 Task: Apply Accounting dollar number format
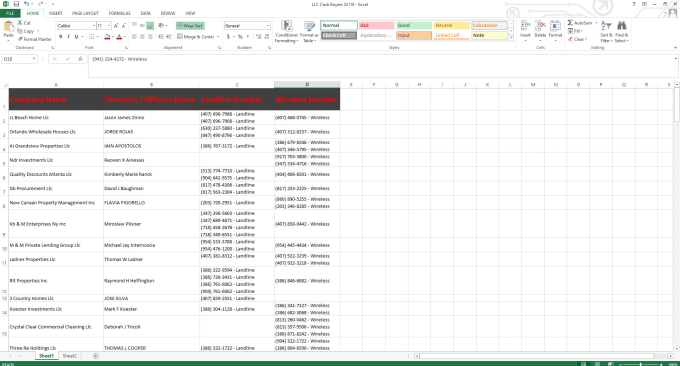[x=229, y=37]
